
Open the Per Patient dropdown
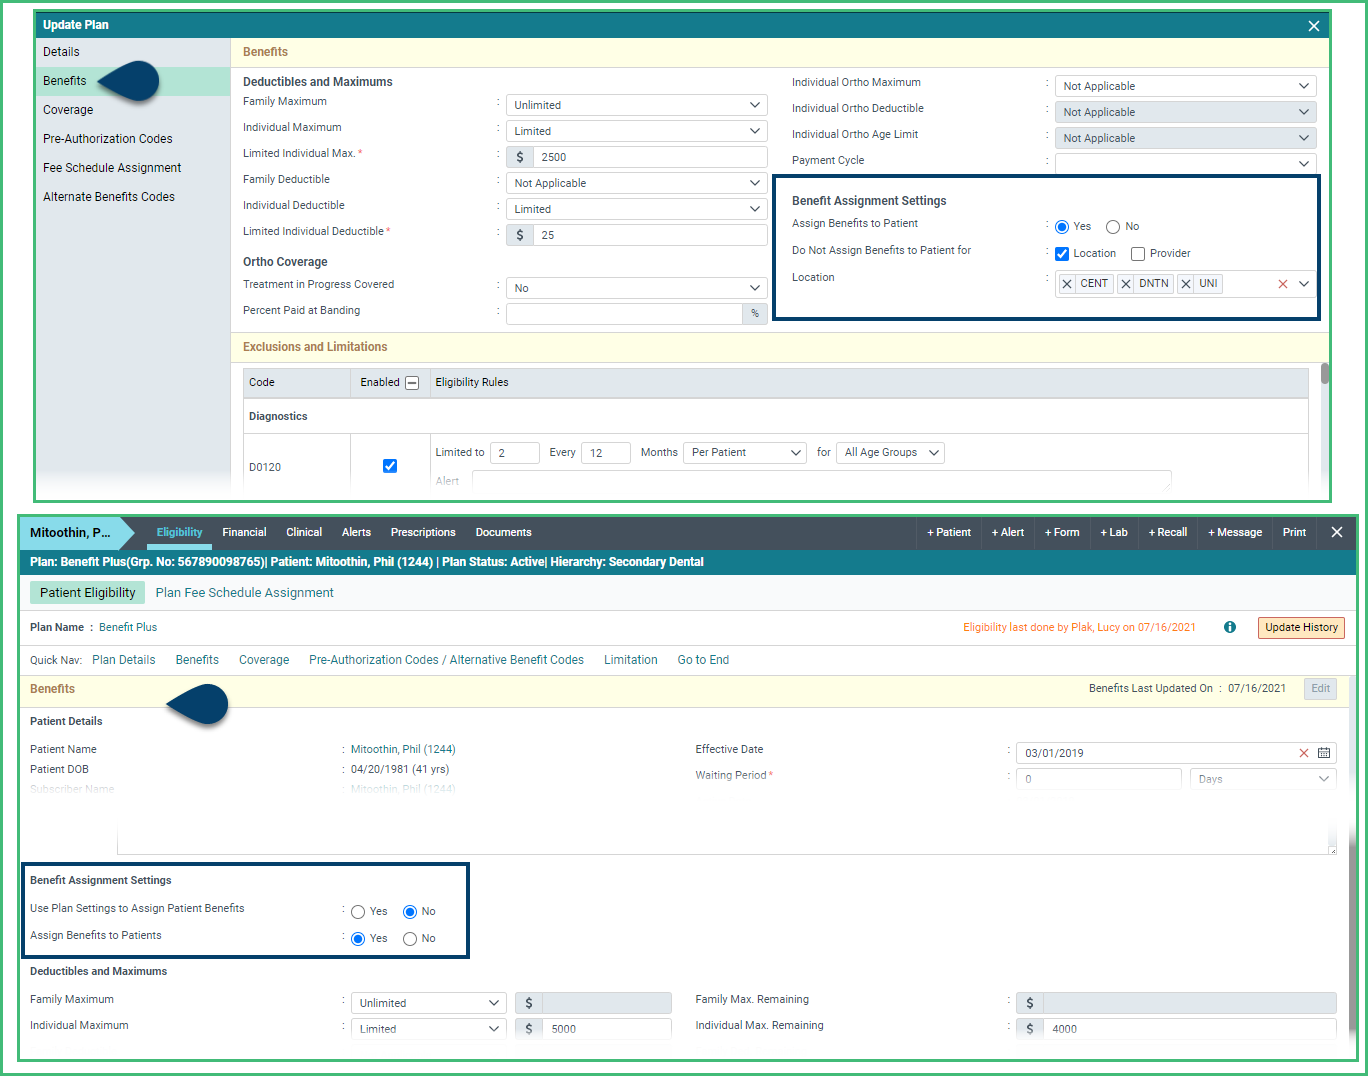[745, 453]
